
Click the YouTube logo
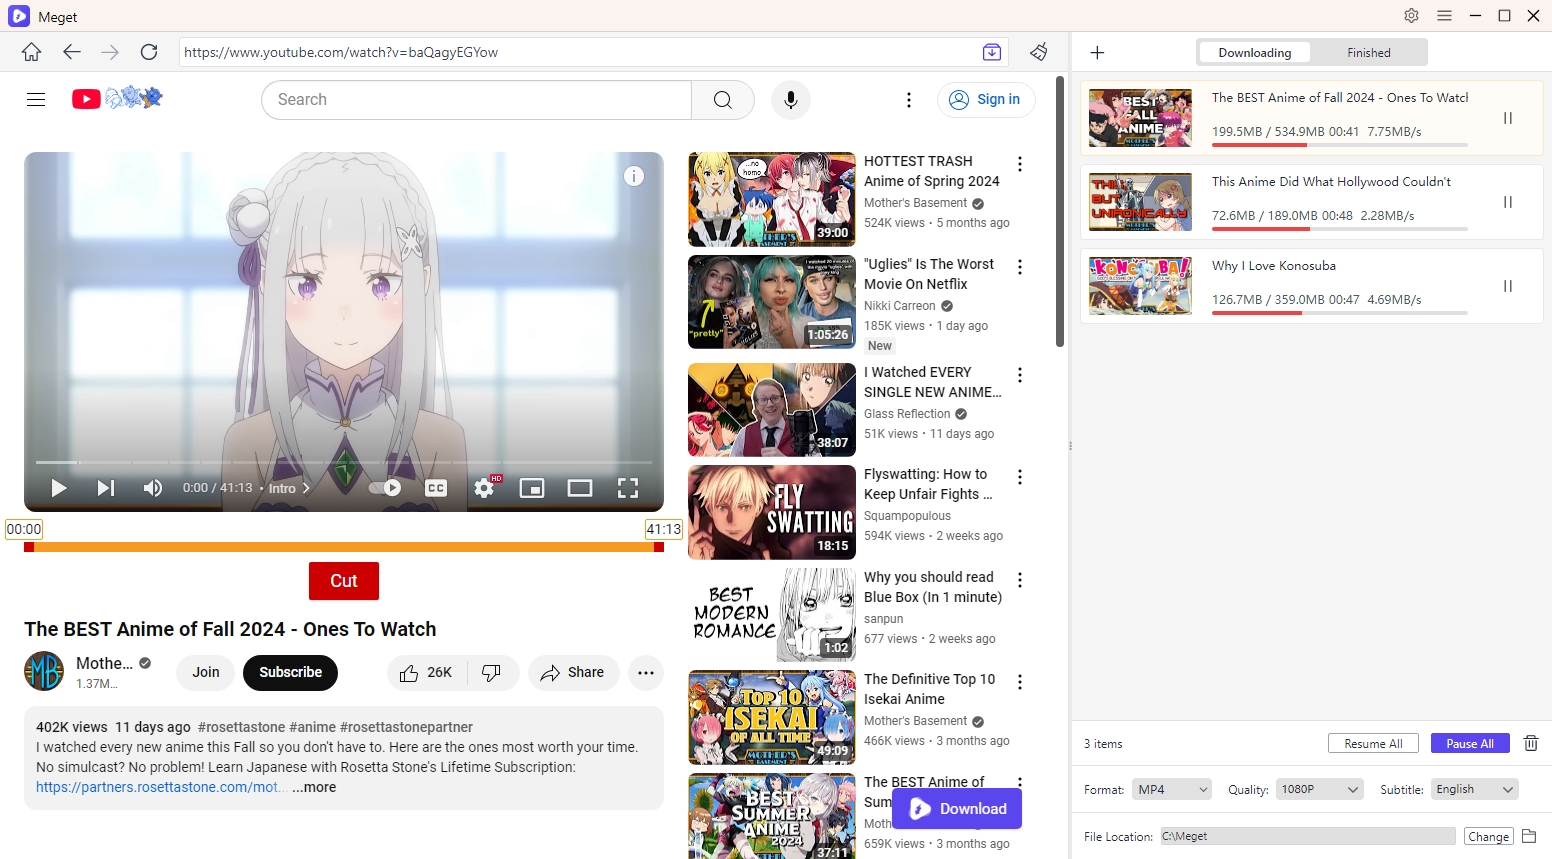pyautogui.click(x=117, y=98)
